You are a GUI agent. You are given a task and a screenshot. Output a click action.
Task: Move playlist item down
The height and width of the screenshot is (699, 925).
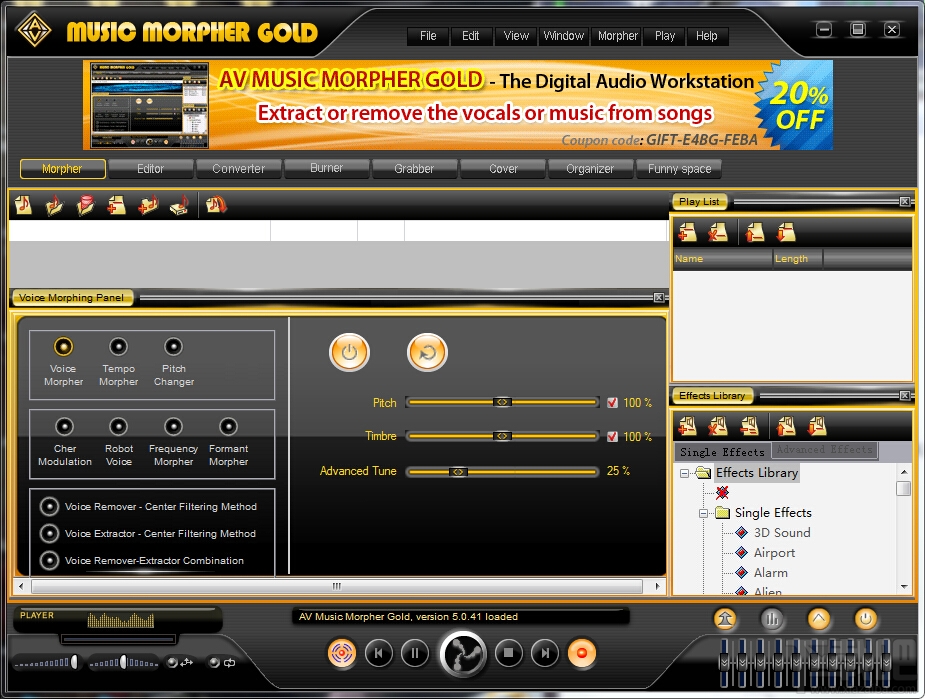pos(786,232)
